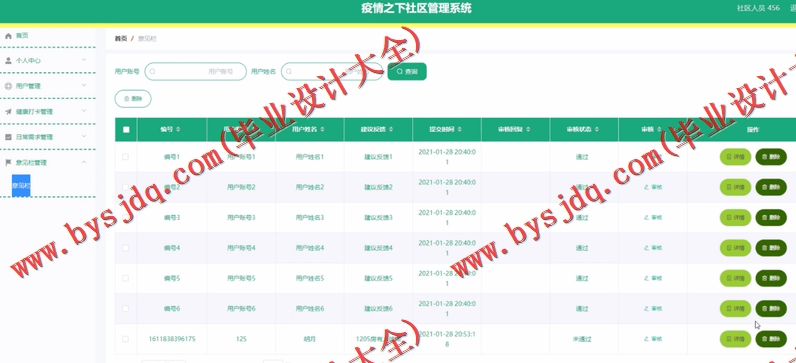796x363 pixels.
Task: Expand the 个人中心 menu chevron
Action: pyautogui.click(x=84, y=60)
